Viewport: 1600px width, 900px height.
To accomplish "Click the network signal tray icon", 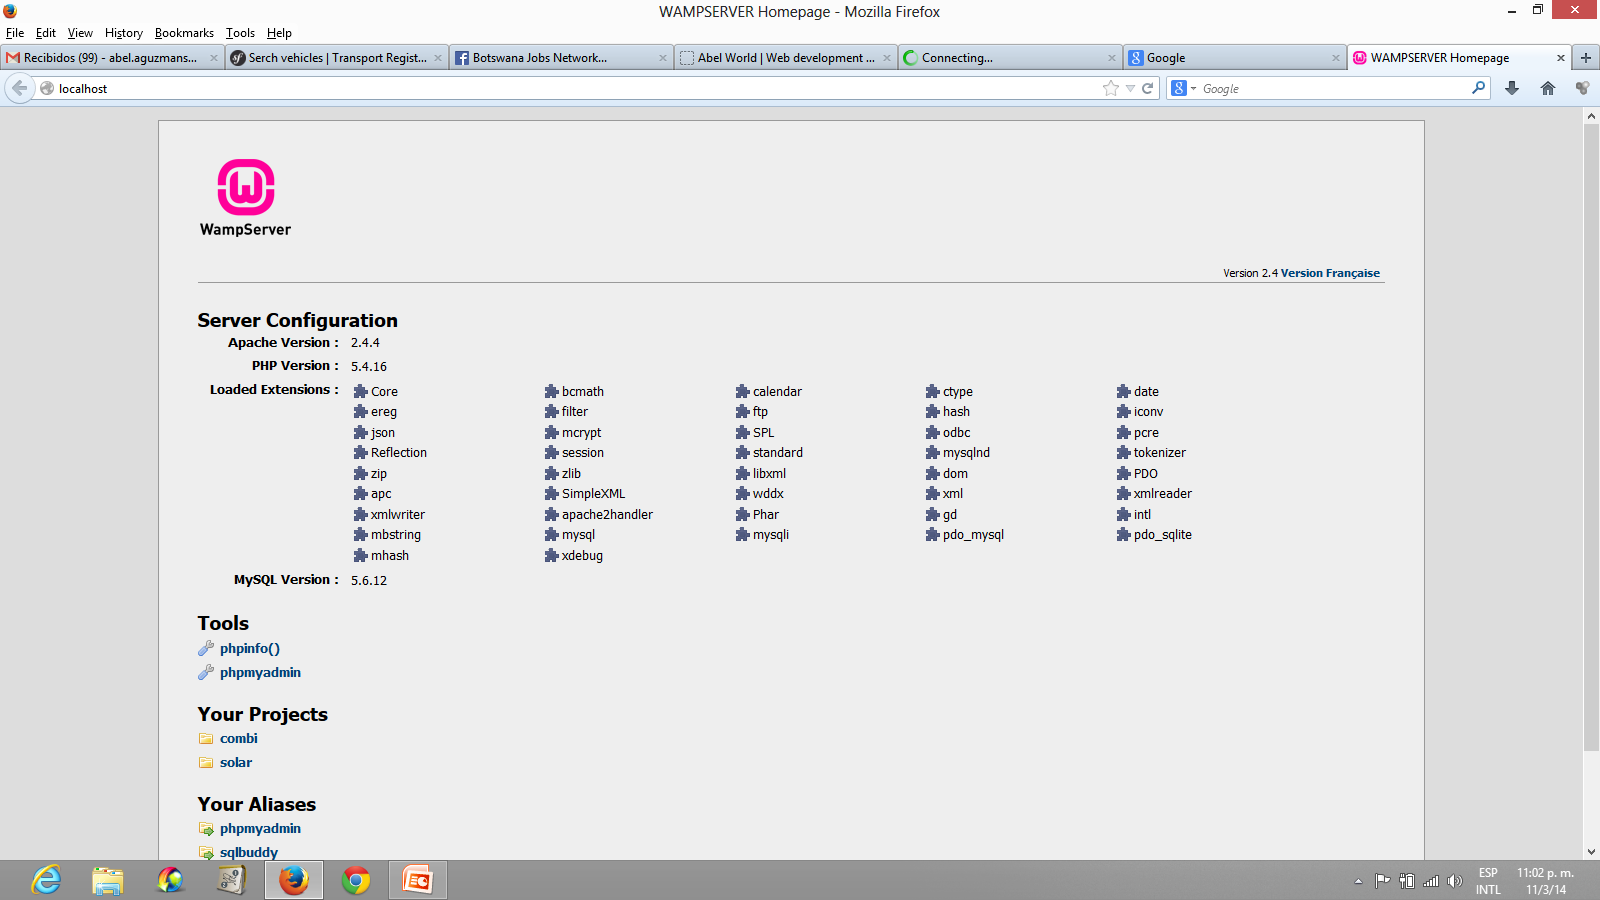I will click(1431, 881).
